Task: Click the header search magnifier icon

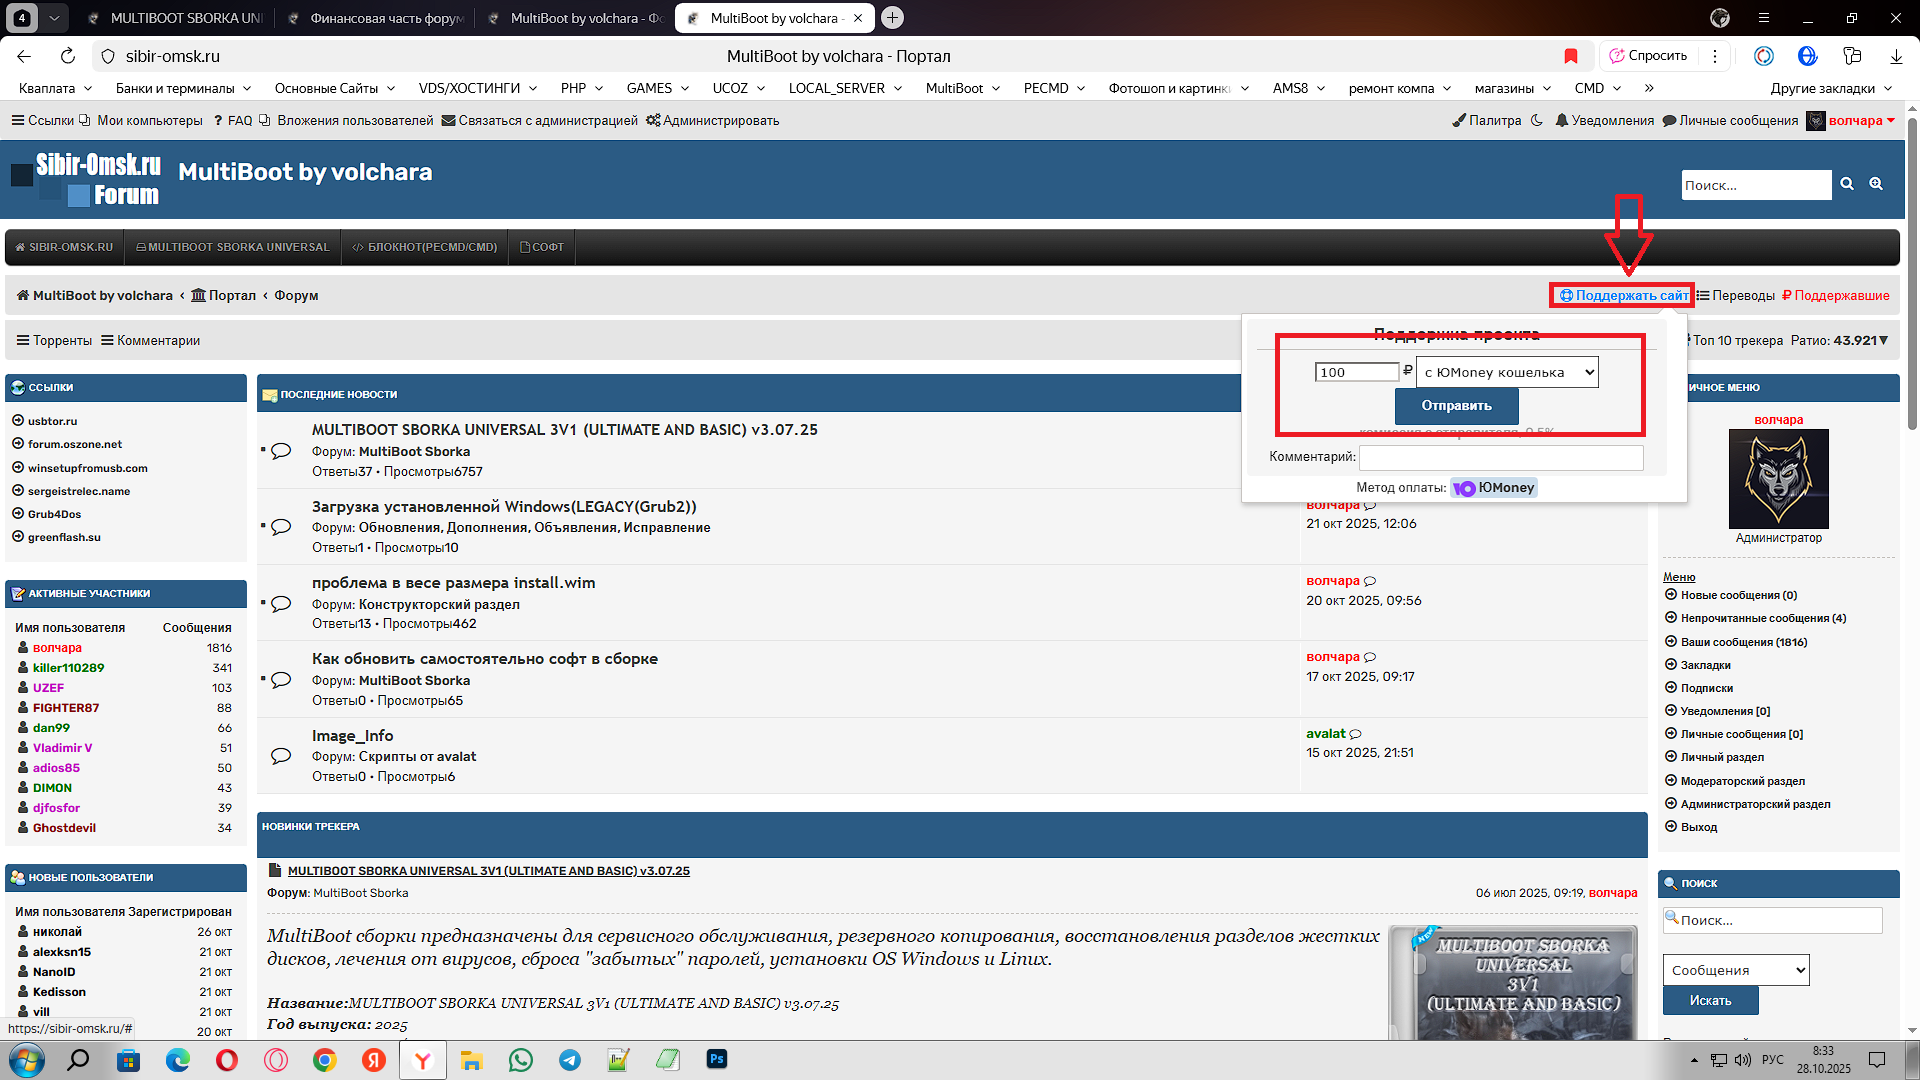Action: click(1847, 184)
